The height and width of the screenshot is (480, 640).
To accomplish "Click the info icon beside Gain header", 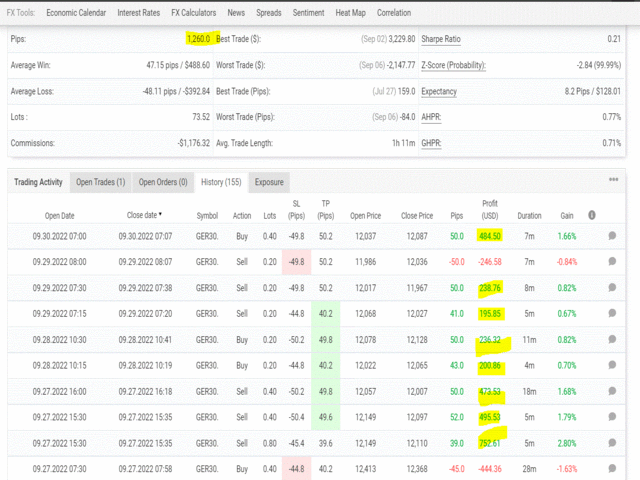I will coord(592,215).
